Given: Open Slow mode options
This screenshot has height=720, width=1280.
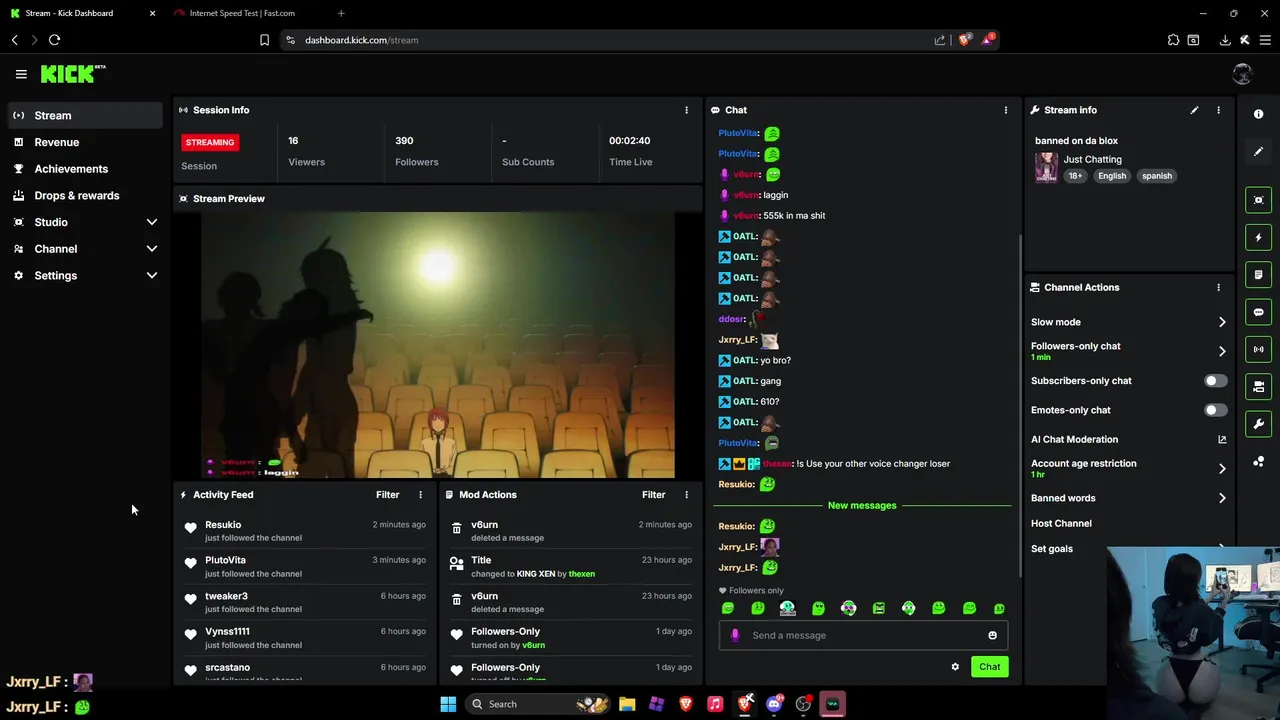Looking at the screenshot, I should (x=1129, y=322).
